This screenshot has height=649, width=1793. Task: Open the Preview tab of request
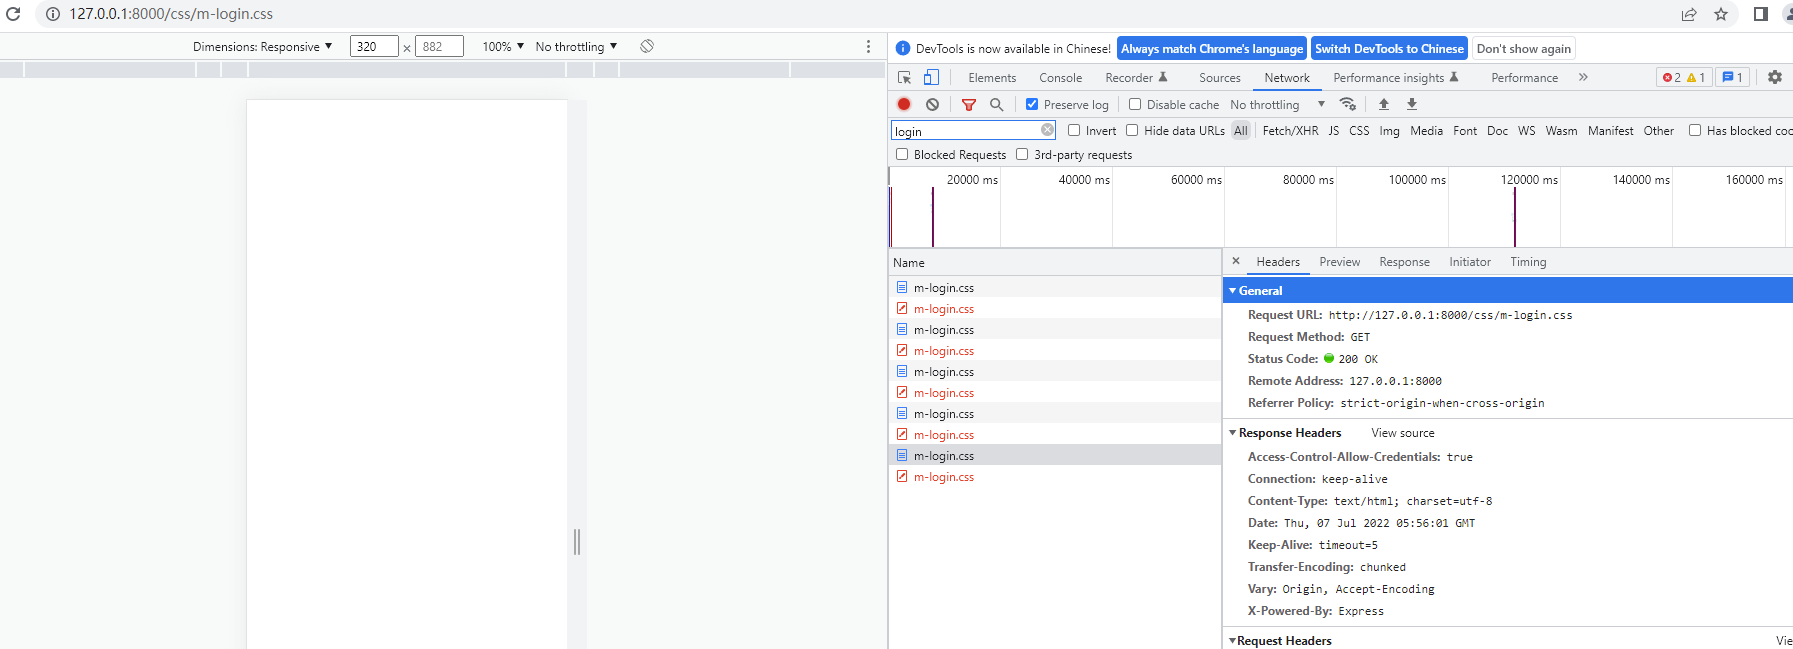click(1339, 261)
